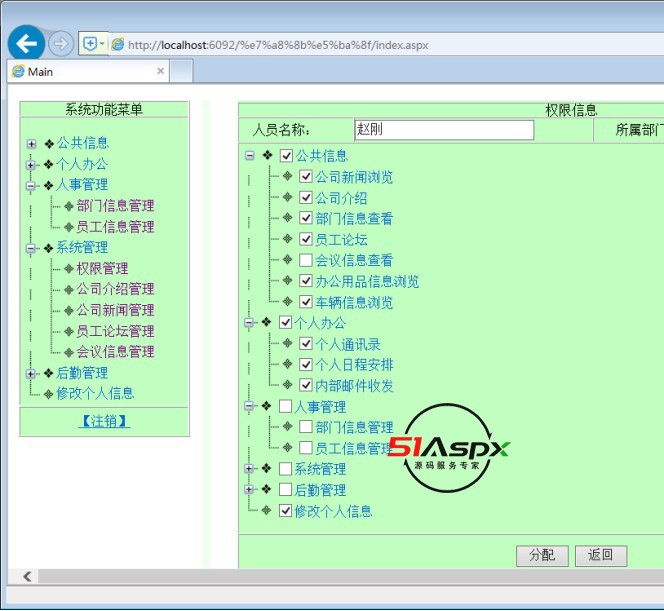
Task: Uncheck the 公司新闻浏览 checkbox
Action: coord(306,177)
